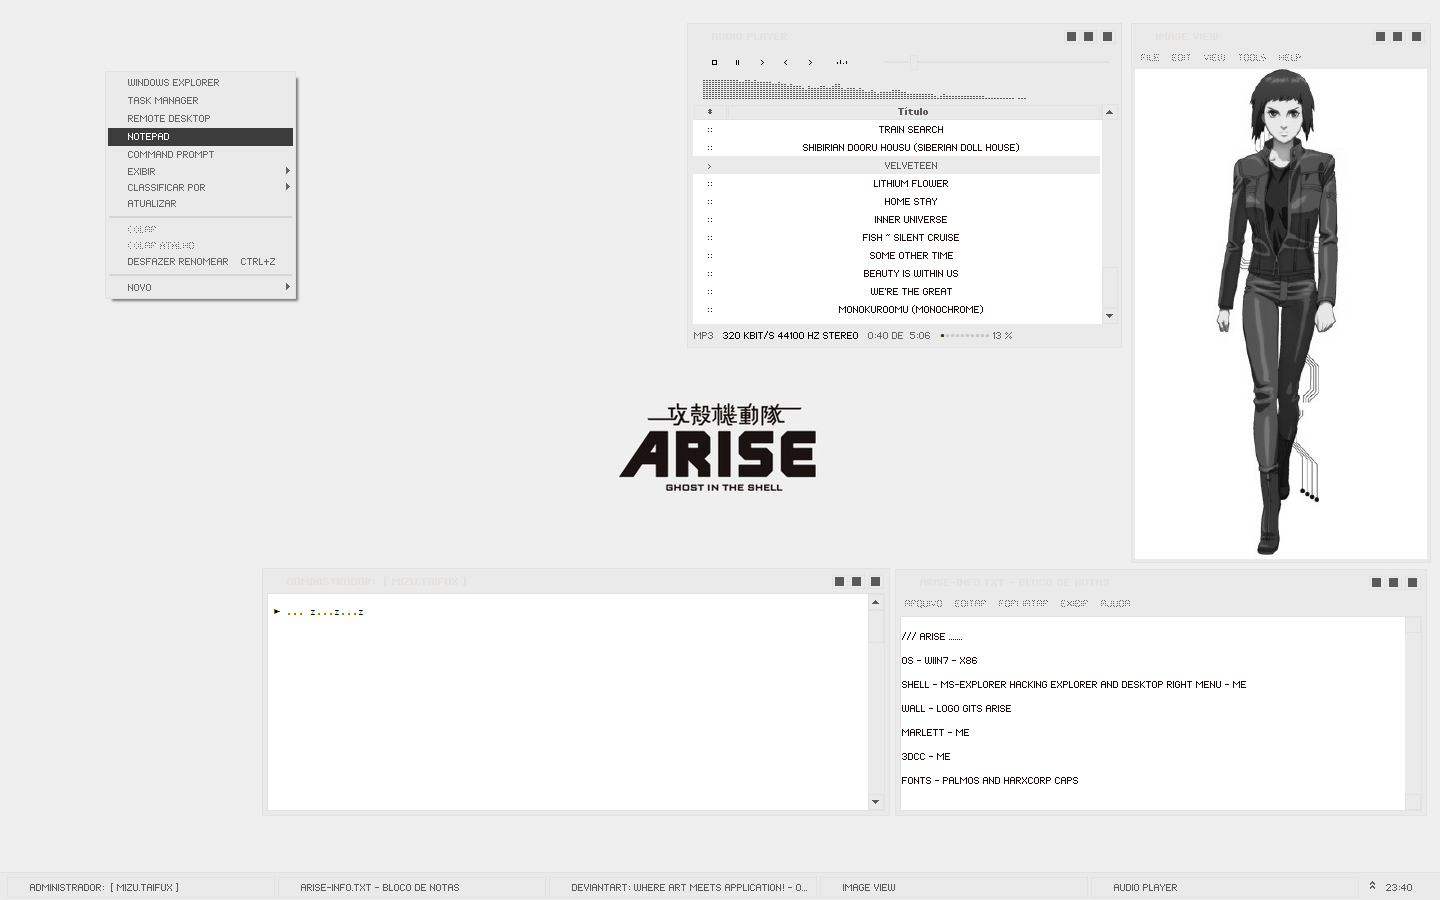Viewport: 1440px width, 900px height.
Task: Pause the track in Audio Player
Action: pyautogui.click(x=738, y=62)
